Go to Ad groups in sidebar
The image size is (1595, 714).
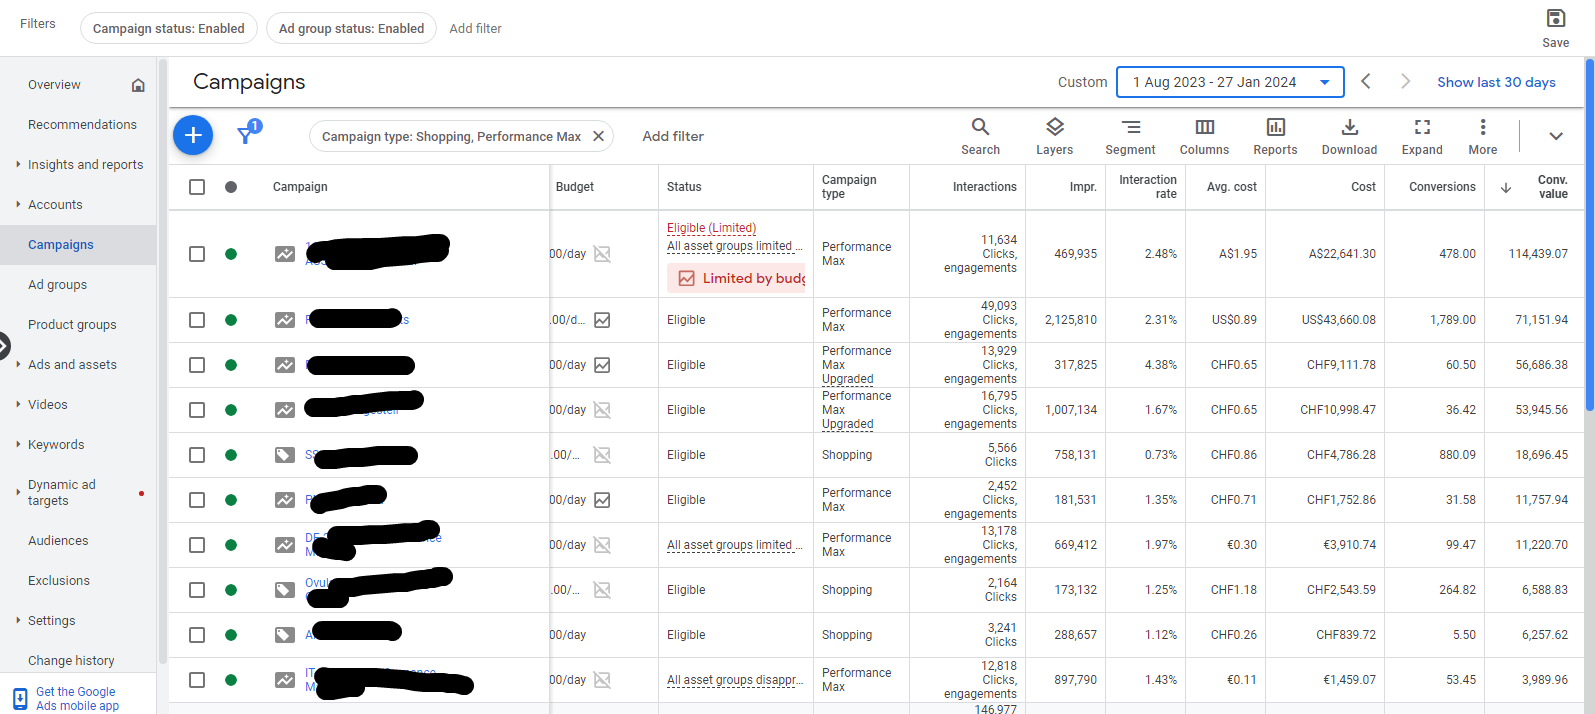pos(57,285)
